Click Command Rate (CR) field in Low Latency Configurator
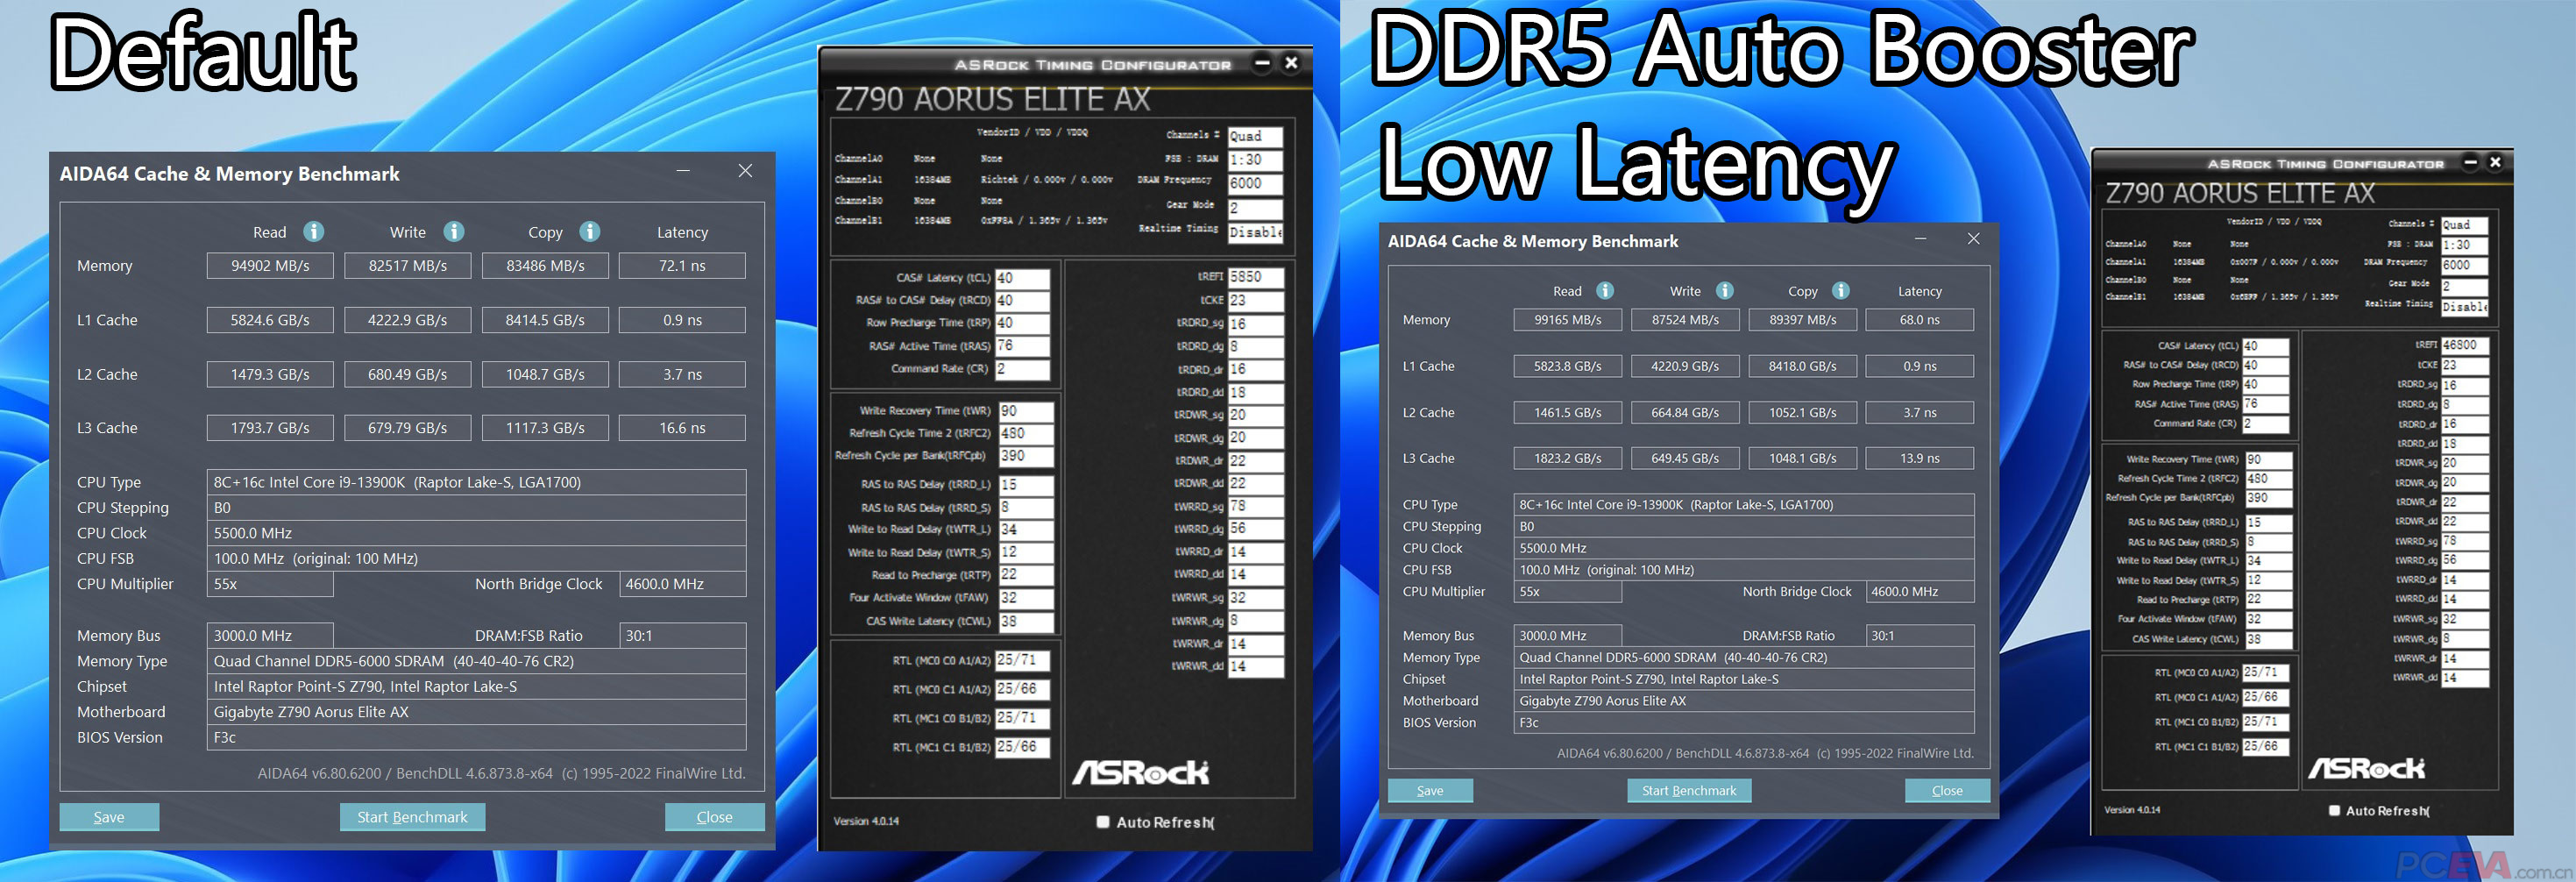This screenshot has height=882, width=2576. coord(2266,424)
